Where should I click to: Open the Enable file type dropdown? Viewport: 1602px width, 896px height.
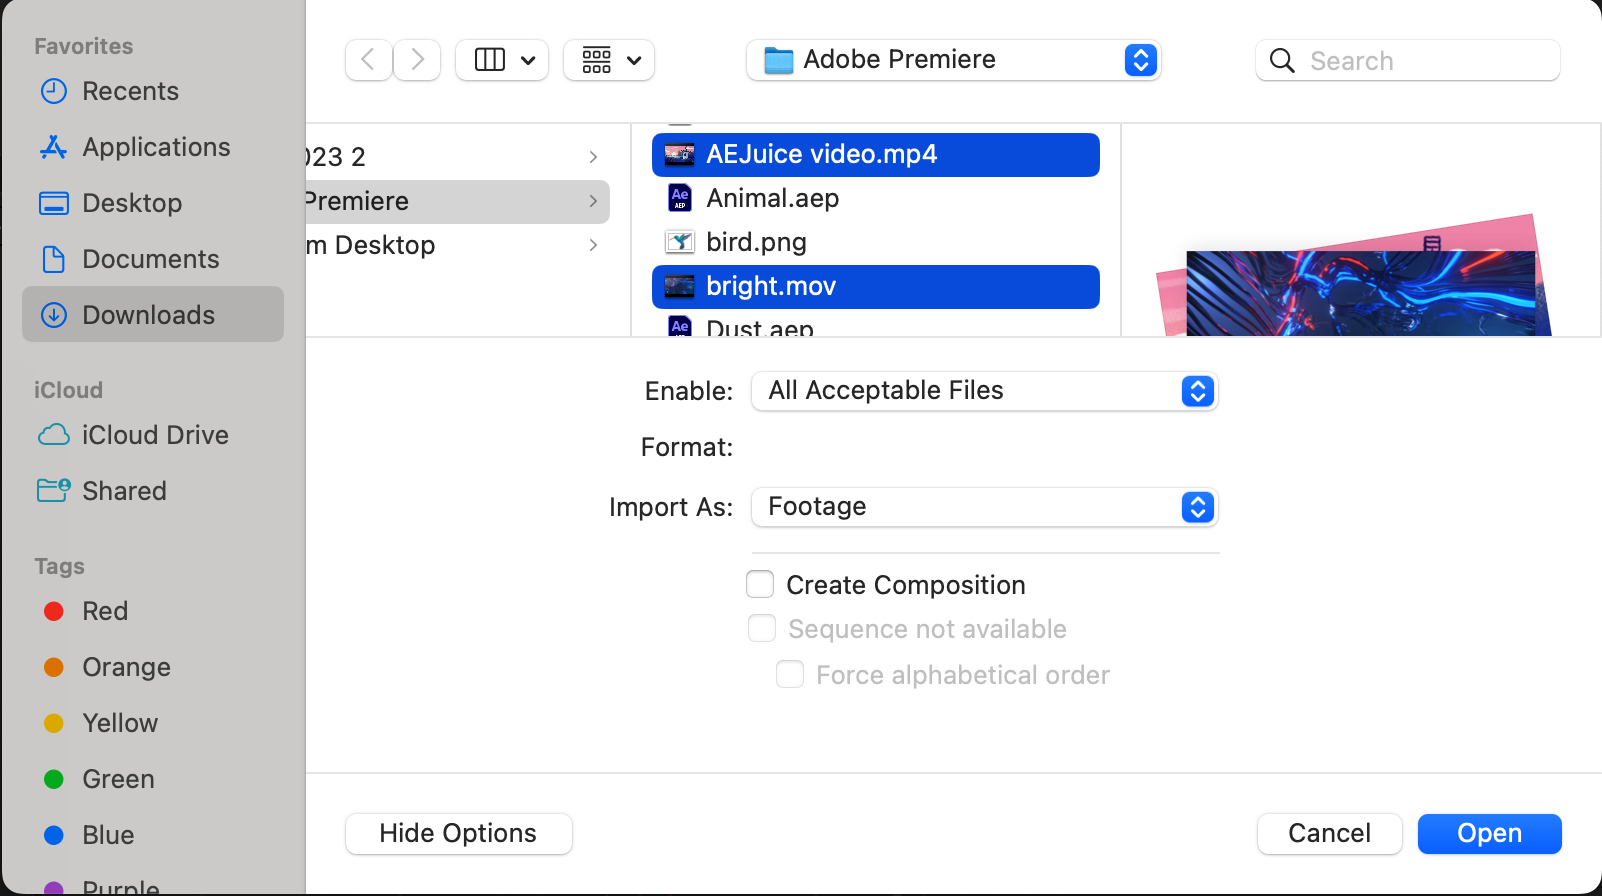(x=984, y=391)
